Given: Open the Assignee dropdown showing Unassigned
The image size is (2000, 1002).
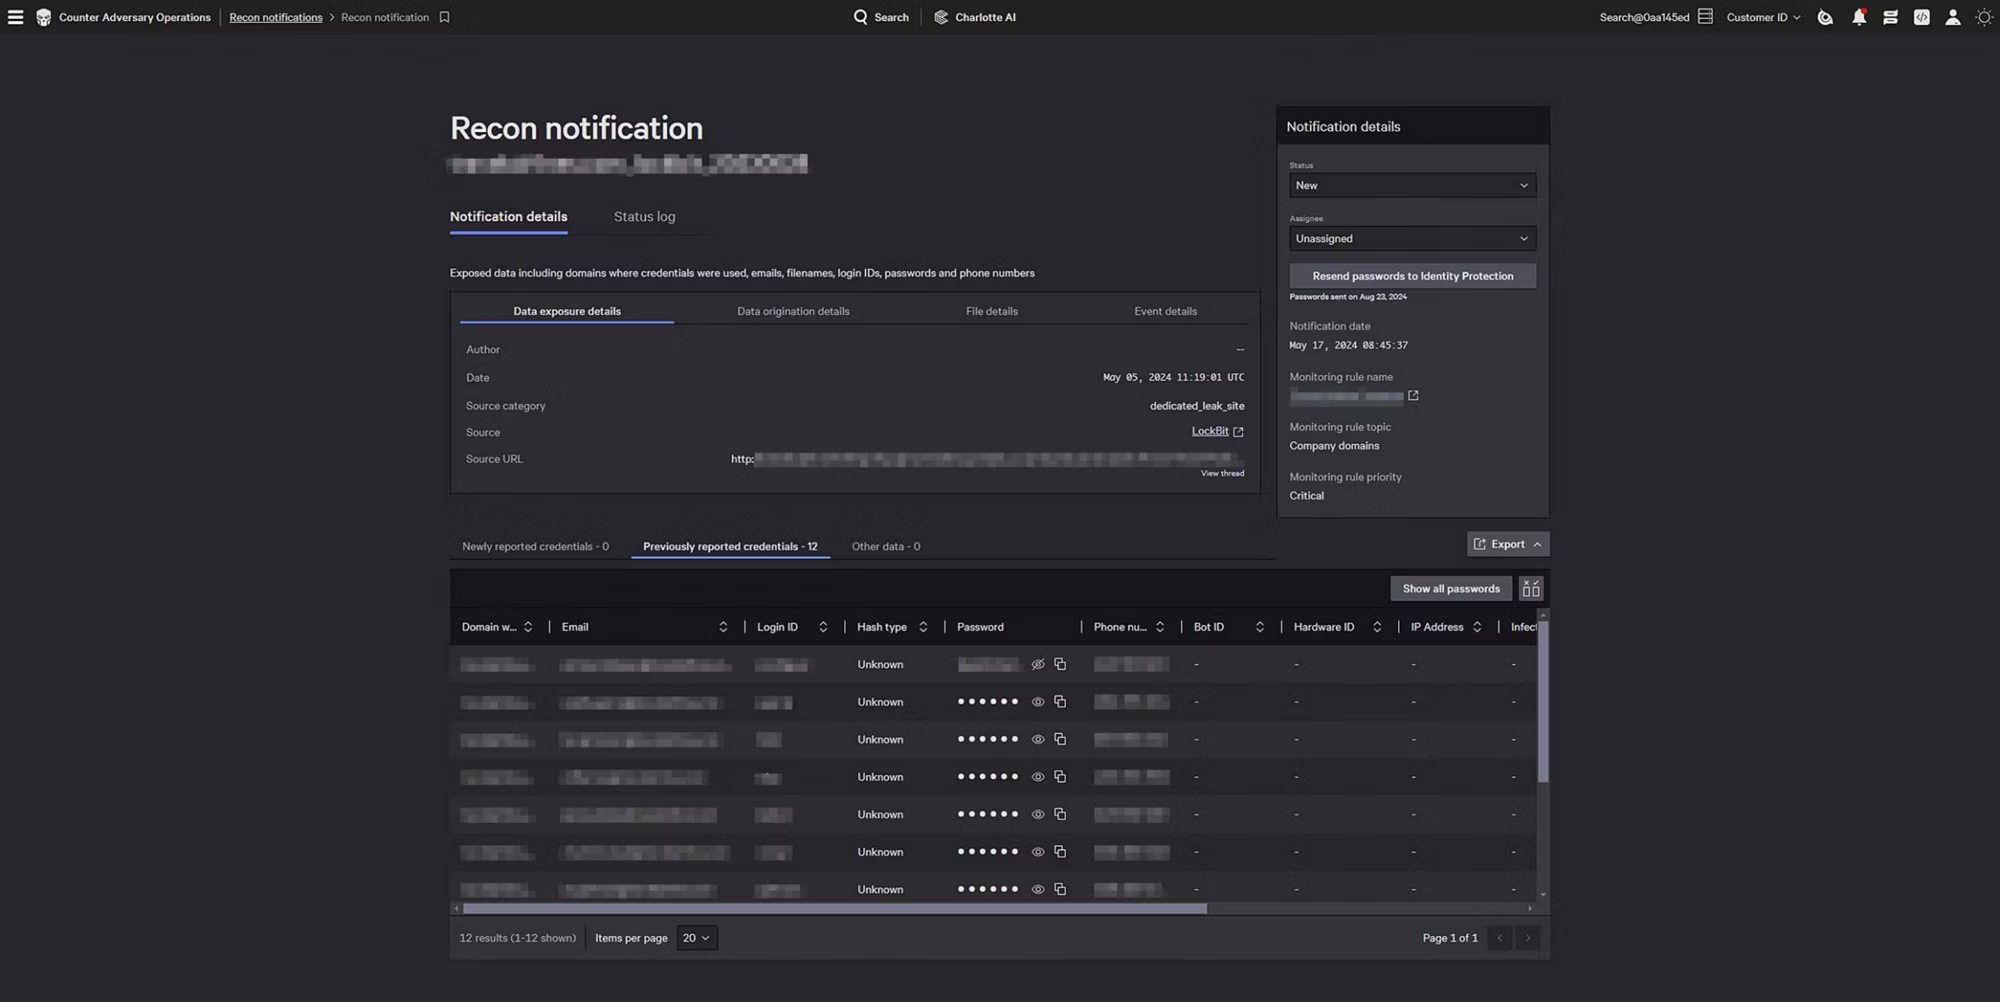Looking at the screenshot, I should coord(1411,238).
